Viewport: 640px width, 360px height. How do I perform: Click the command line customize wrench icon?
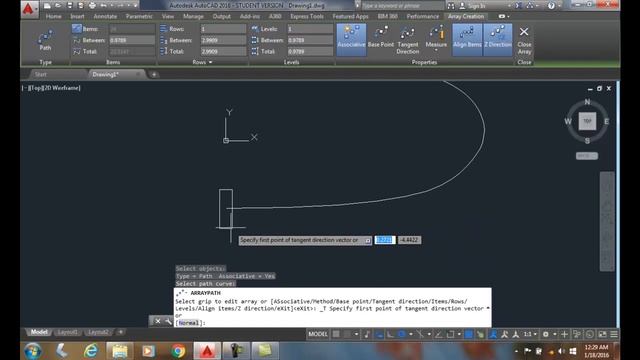pos(168,321)
